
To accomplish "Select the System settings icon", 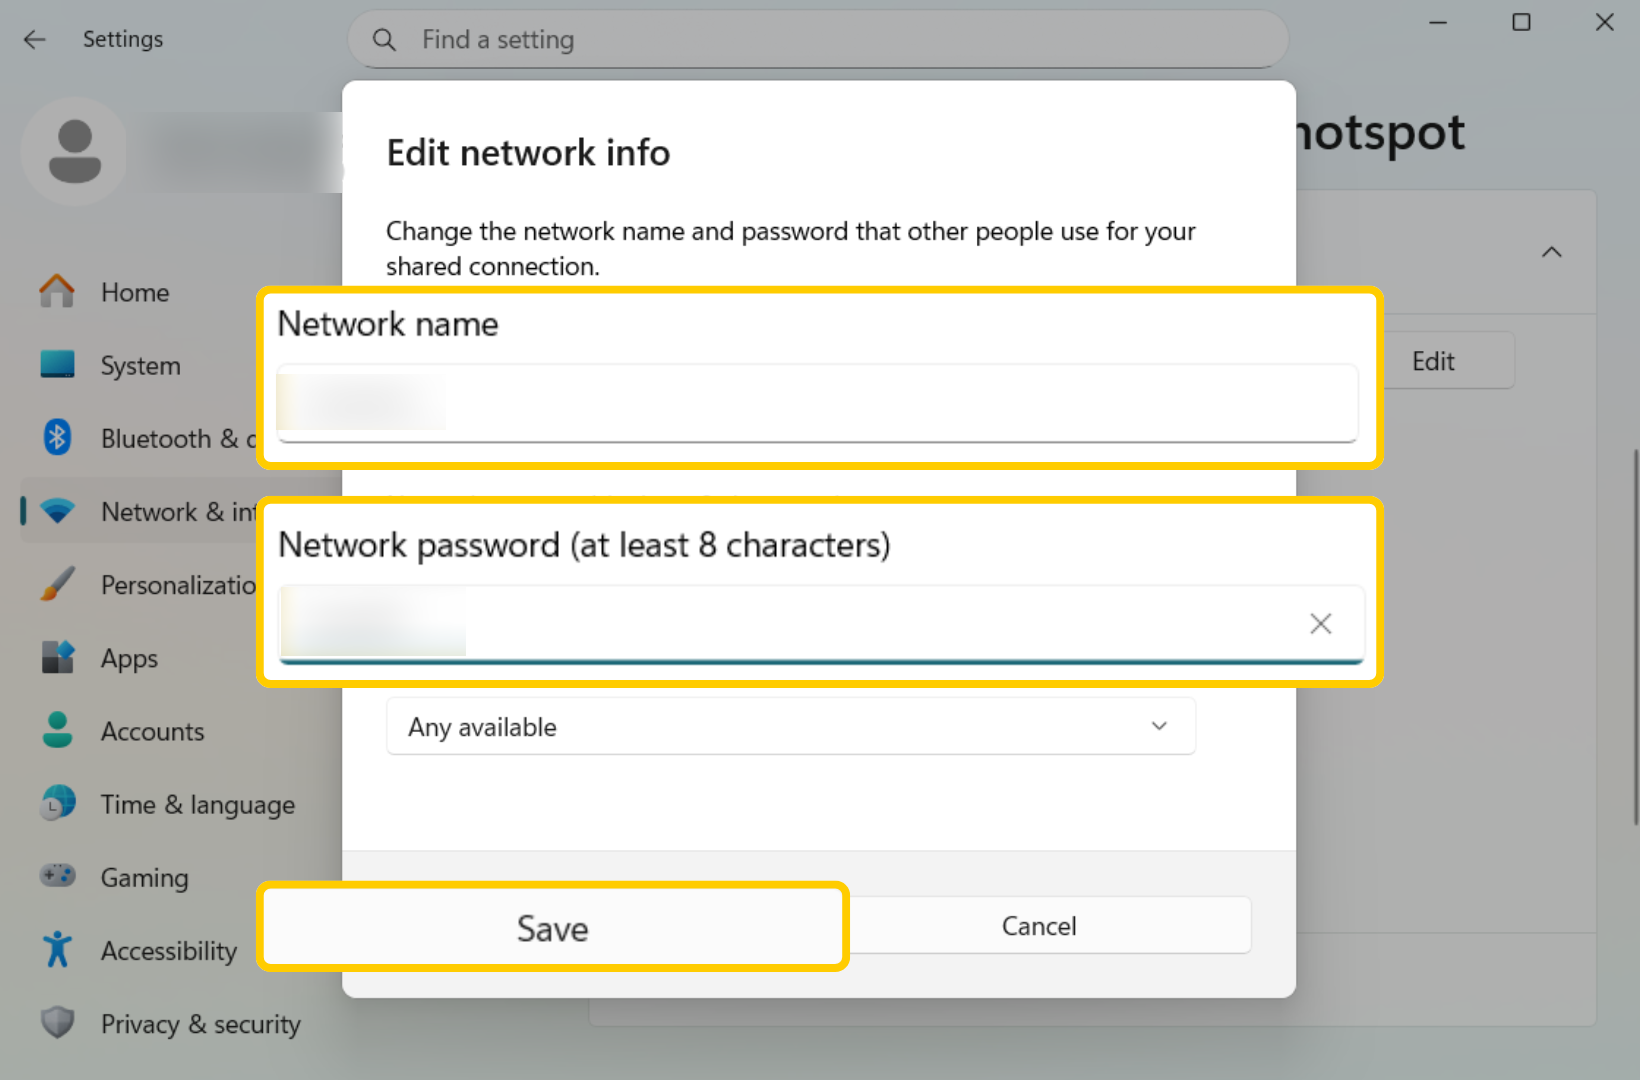I will point(58,365).
